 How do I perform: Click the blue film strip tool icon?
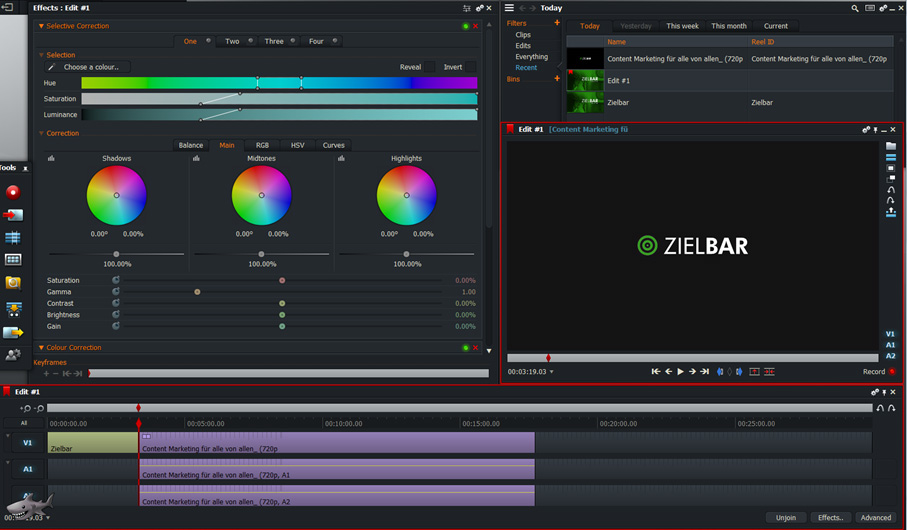(13, 237)
